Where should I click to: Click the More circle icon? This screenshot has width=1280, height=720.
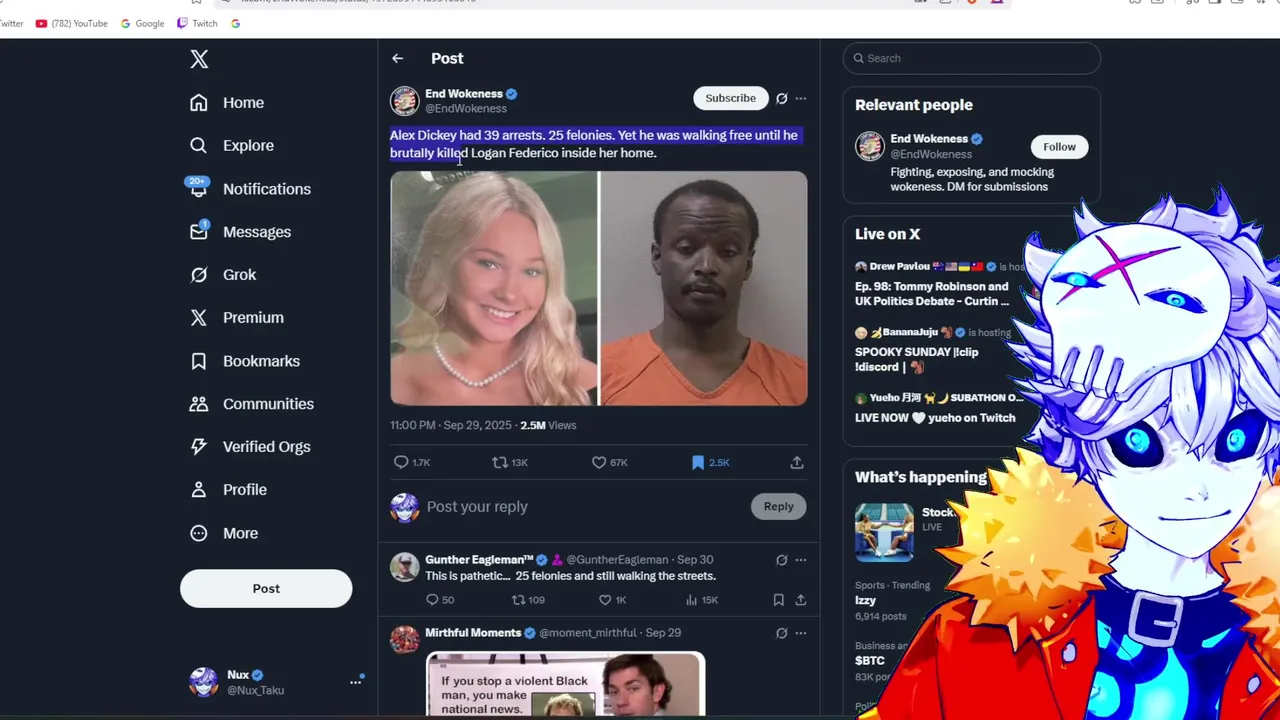[199, 533]
